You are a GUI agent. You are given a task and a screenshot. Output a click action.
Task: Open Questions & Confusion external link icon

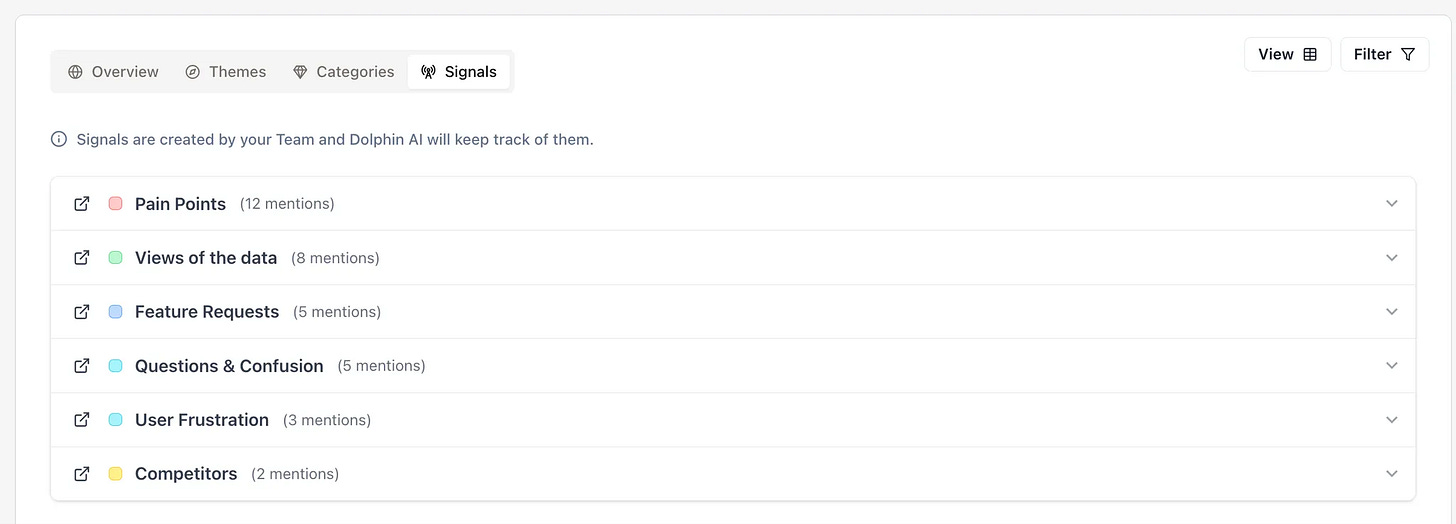point(82,366)
